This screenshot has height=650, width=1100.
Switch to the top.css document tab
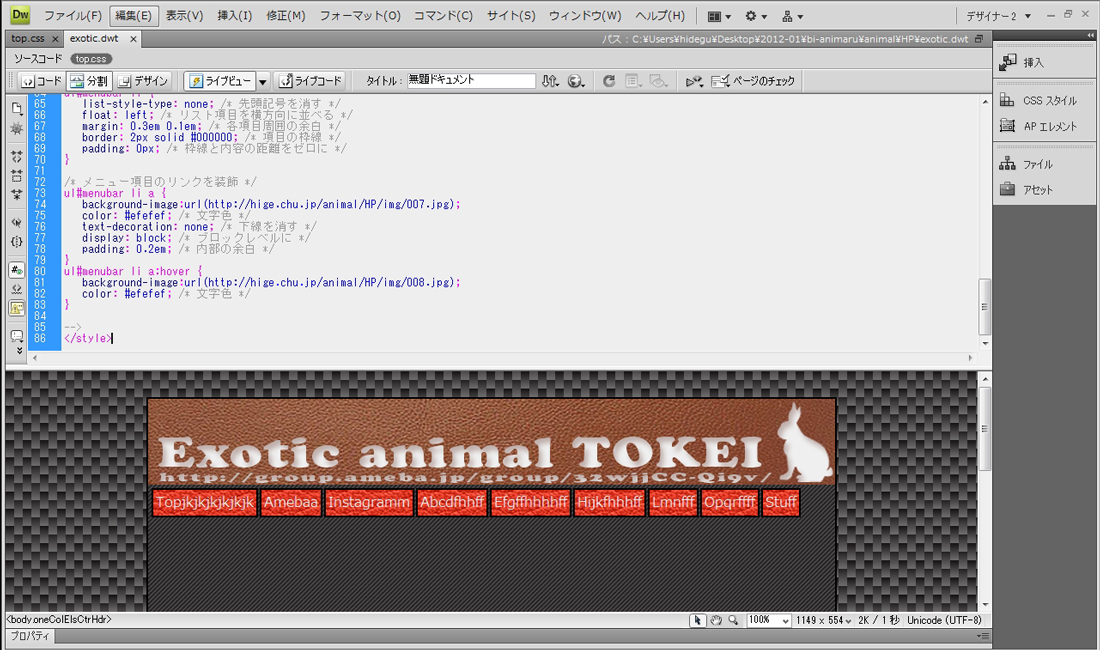[28, 39]
